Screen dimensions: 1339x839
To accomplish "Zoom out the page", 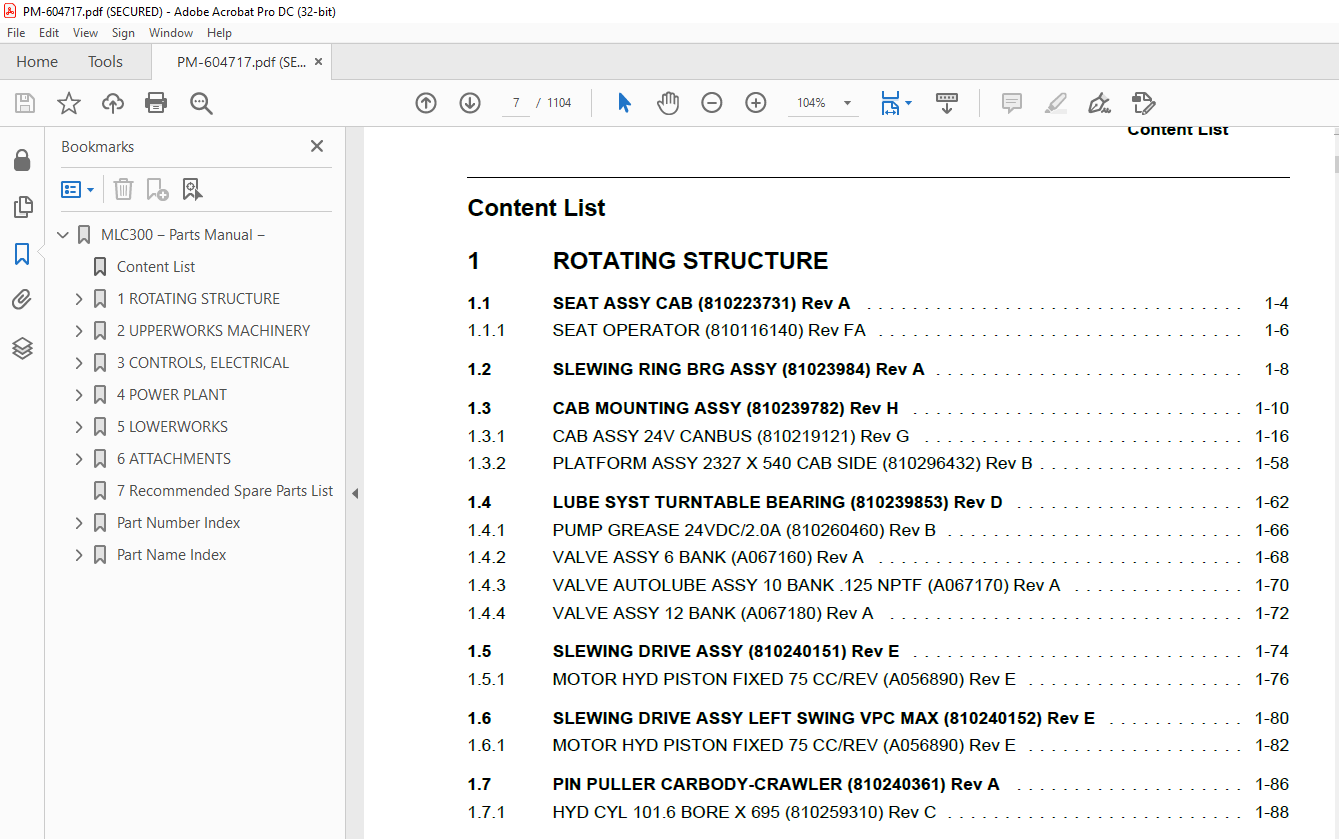I will click(x=712, y=103).
